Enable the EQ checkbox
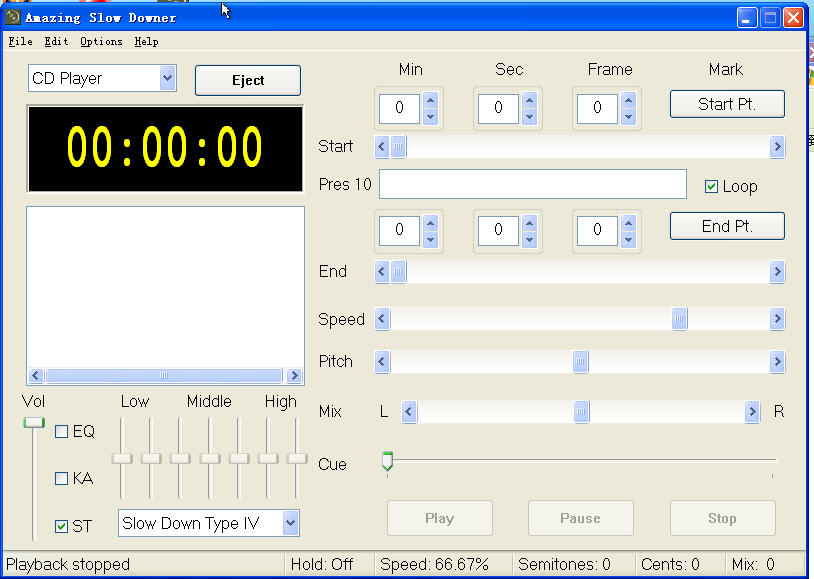This screenshot has width=814, height=579. (x=62, y=432)
